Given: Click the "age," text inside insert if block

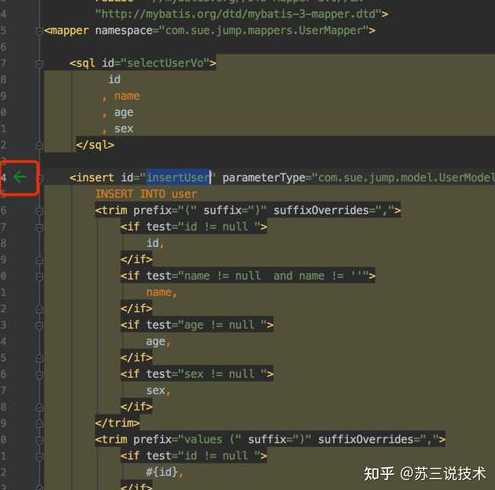Looking at the screenshot, I should pos(158,342).
